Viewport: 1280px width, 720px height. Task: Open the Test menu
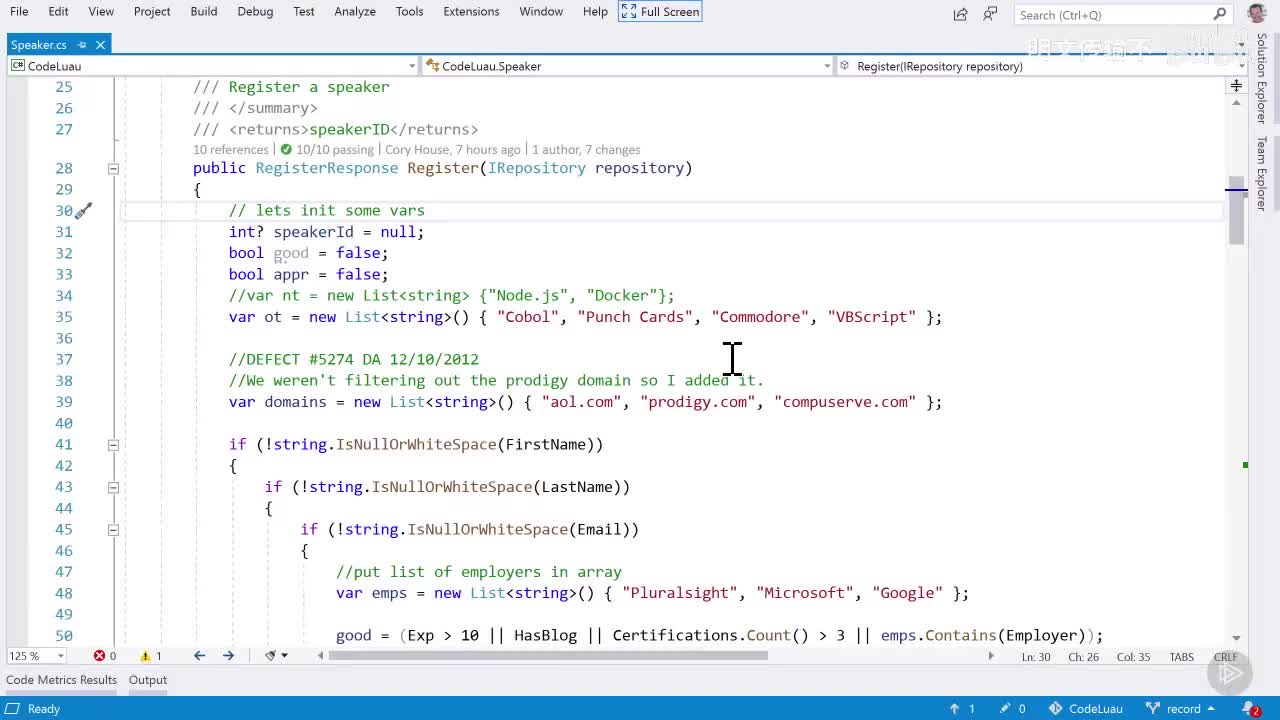[x=304, y=11]
